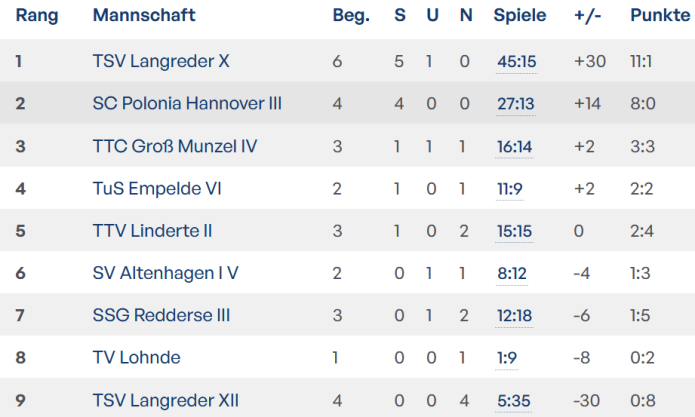Image resolution: width=695 pixels, height=417 pixels.
Task: Open TSV Langreder XII team page
Action: point(165,400)
